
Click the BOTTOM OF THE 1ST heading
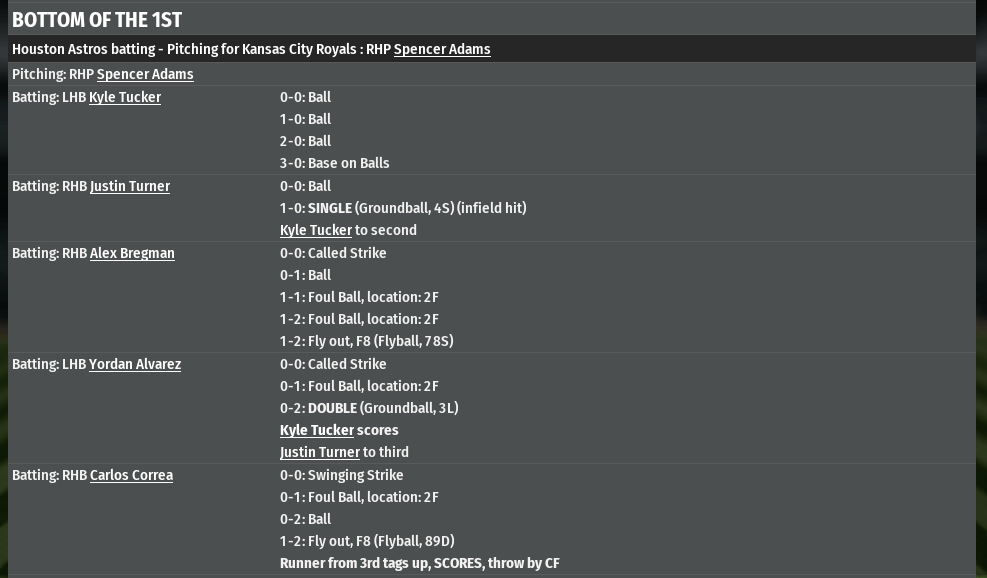(97, 20)
